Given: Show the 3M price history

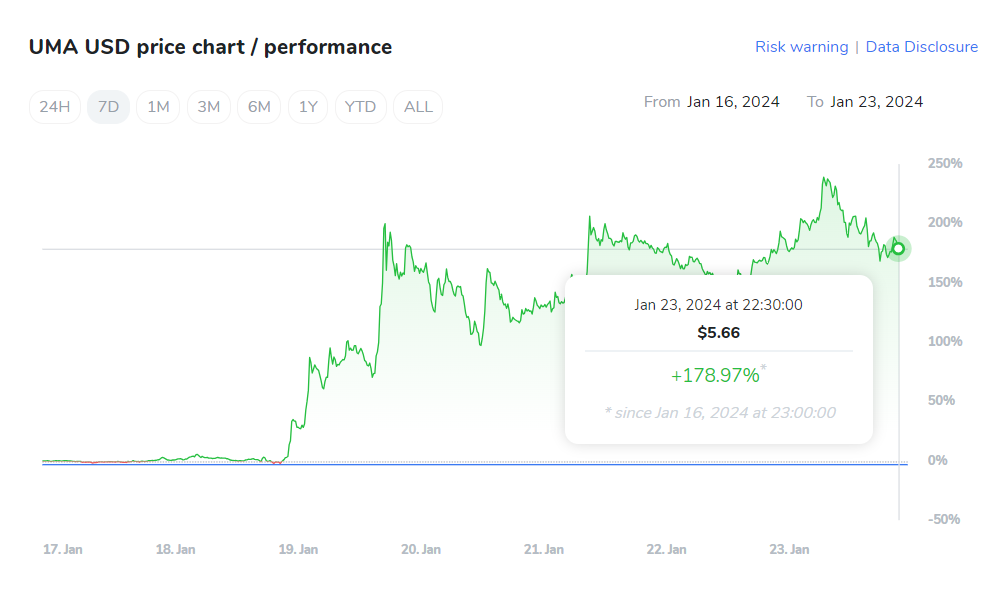Looking at the screenshot, I should point(208,107).
